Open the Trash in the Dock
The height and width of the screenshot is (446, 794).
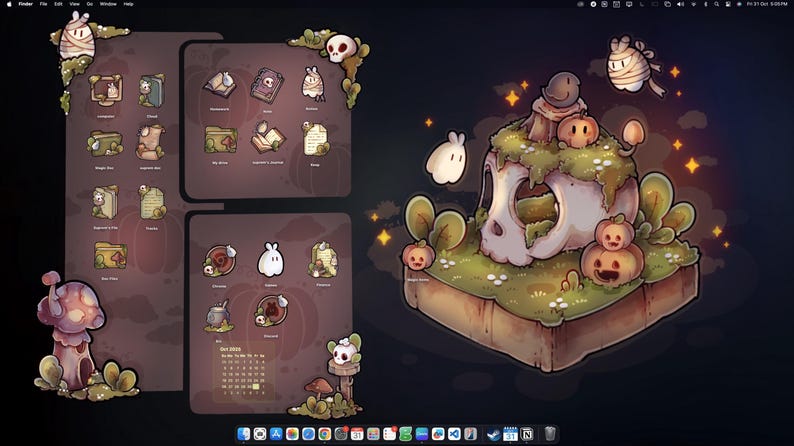tap(550, 434)
